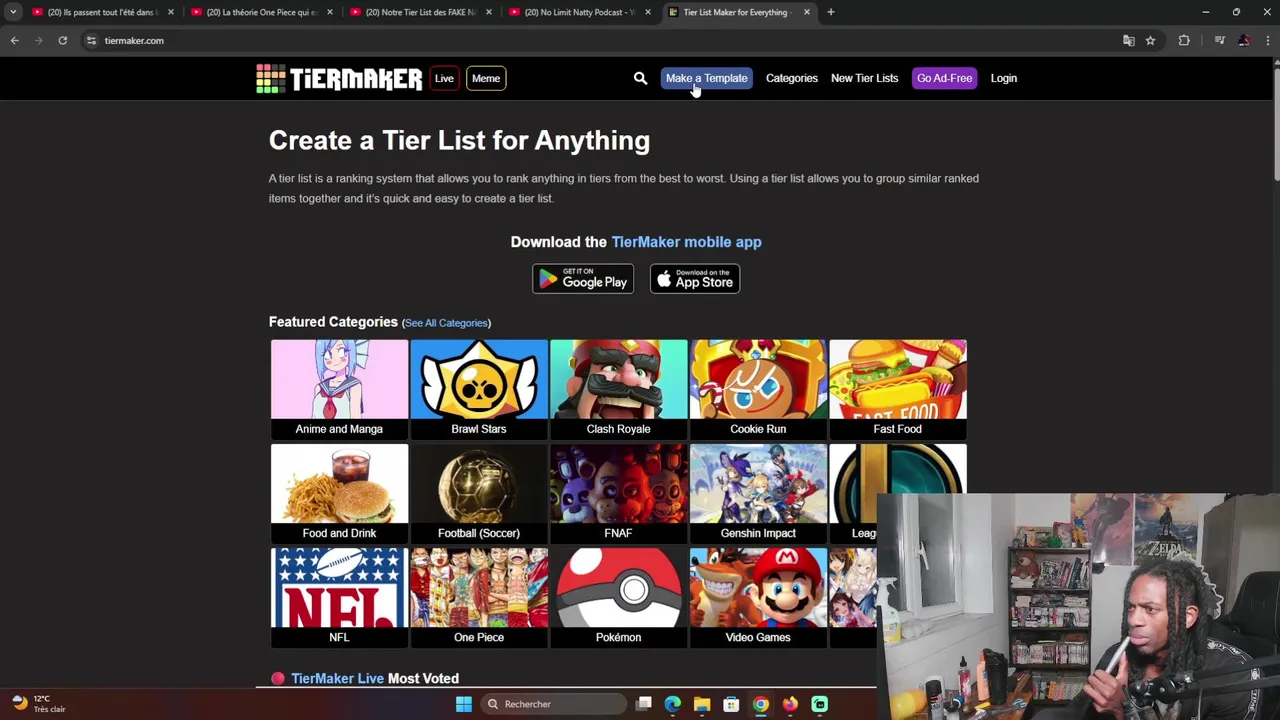Switch to the 'Ils passent tout l'été' tab
The height and width of the screenshot is (720, 1280).
[x=103, y=12]
